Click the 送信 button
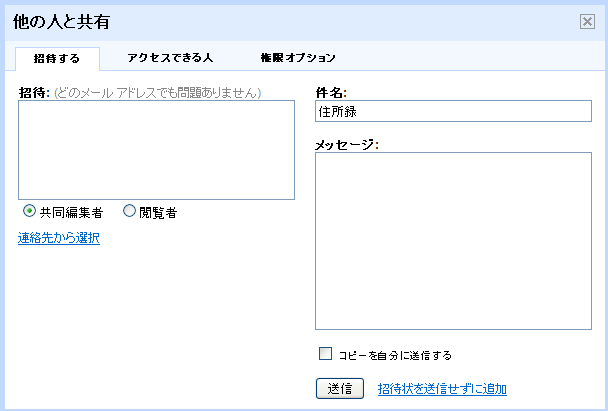Screen dimensions: 608x411 [x=340, y=389]
